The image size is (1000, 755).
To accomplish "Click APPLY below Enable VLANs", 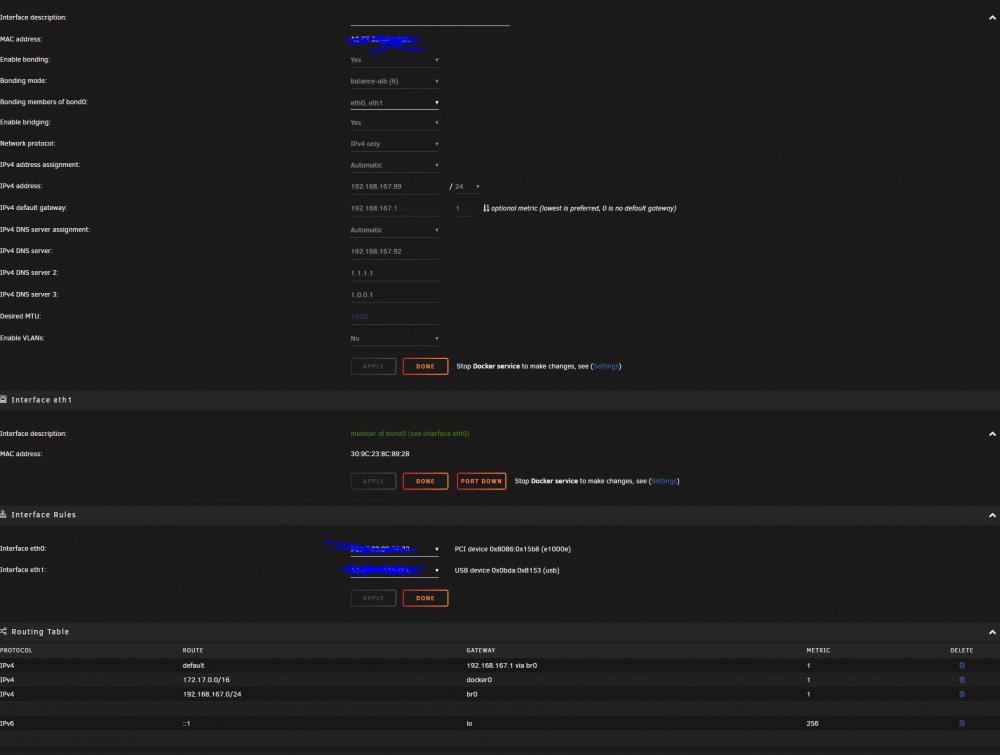I will [x=373, y=366].
